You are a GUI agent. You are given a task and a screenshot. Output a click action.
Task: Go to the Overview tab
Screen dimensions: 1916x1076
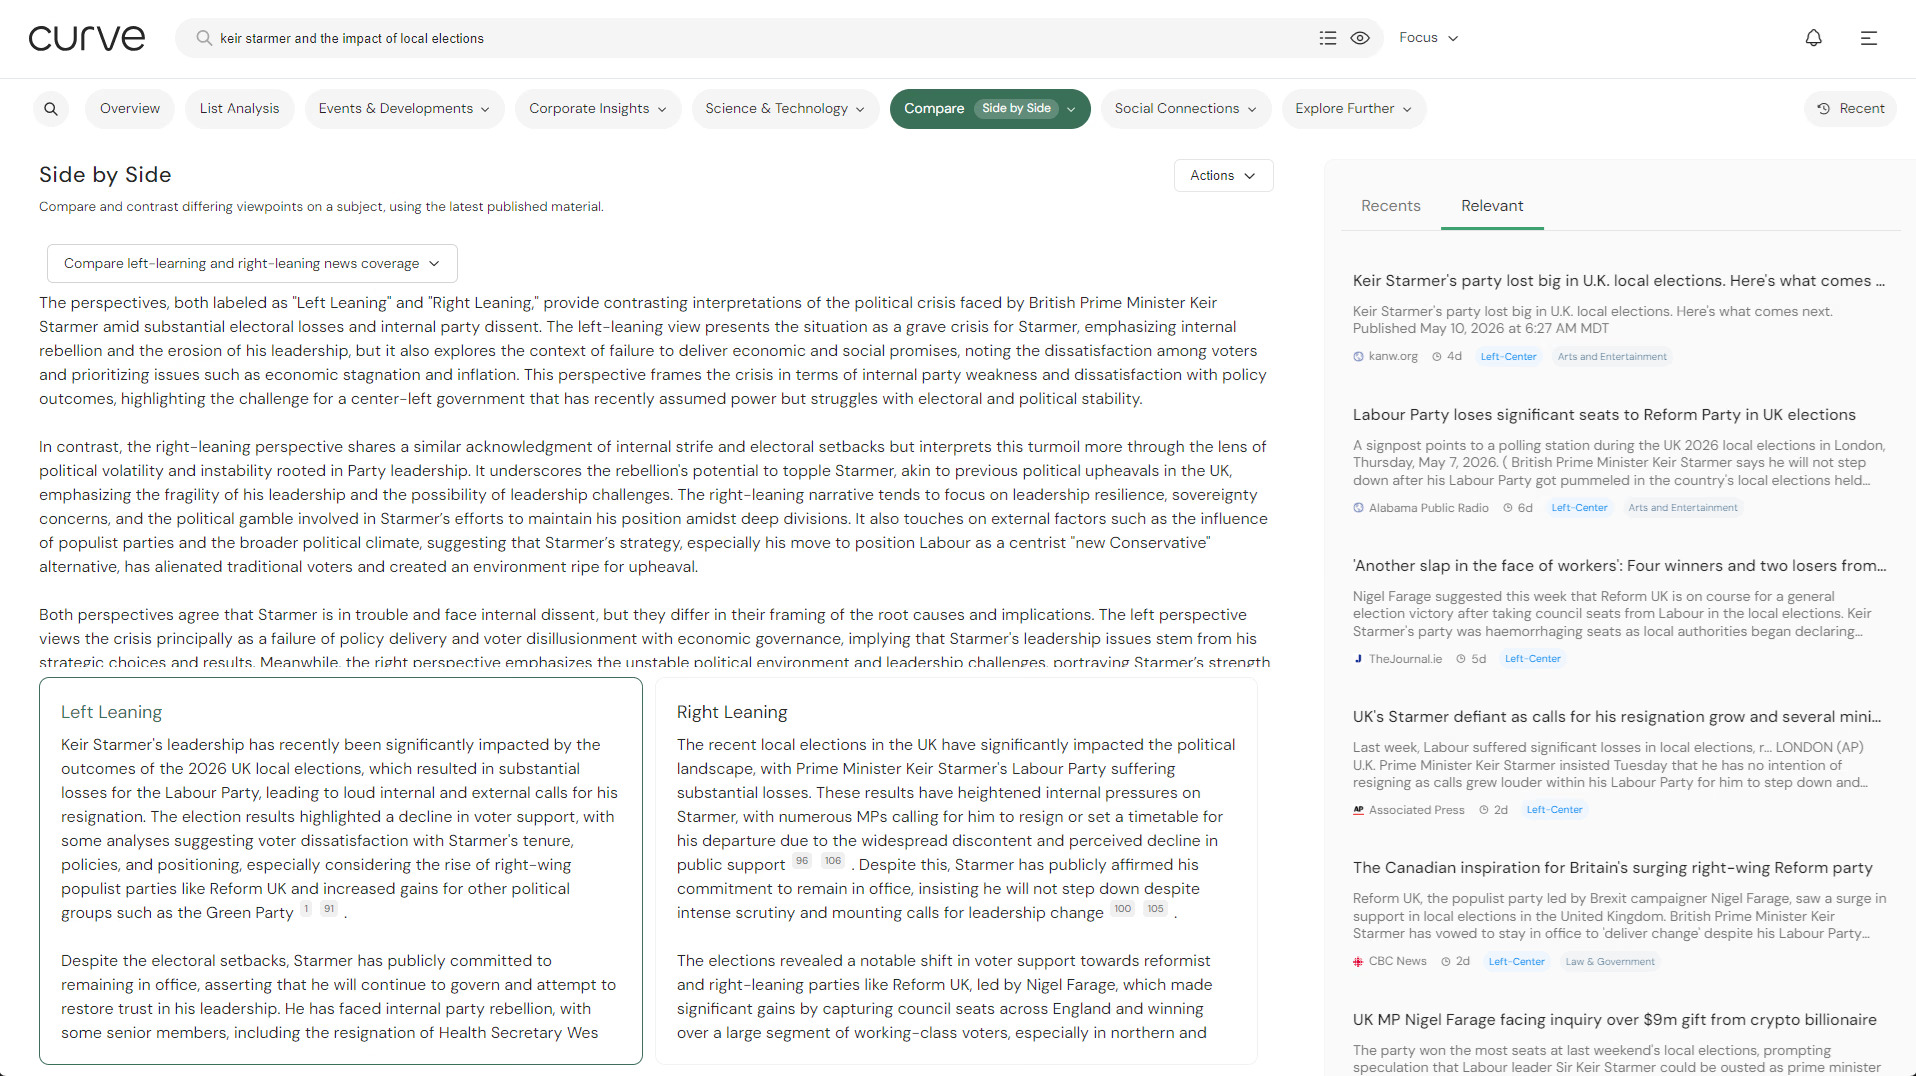tap(130, 109)
